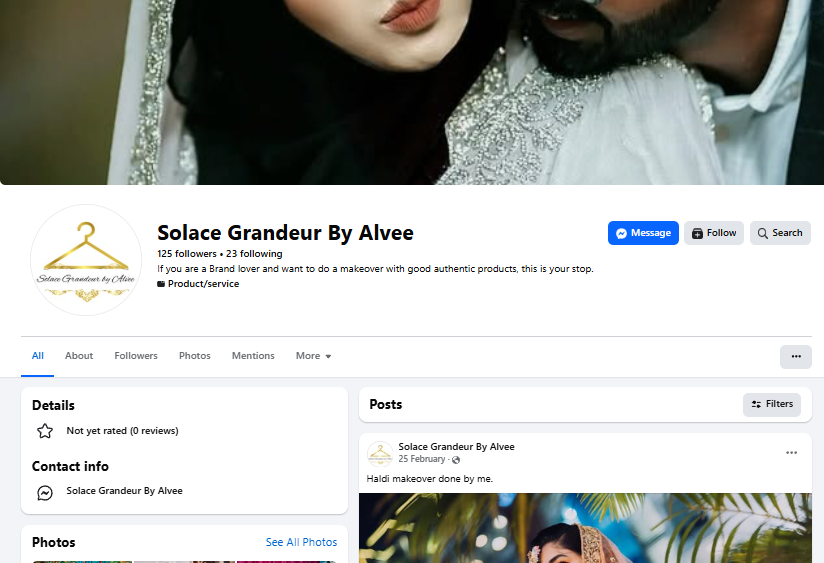Open the post author name link
Screen dimensions: 824x563
(x=456, y=446)
